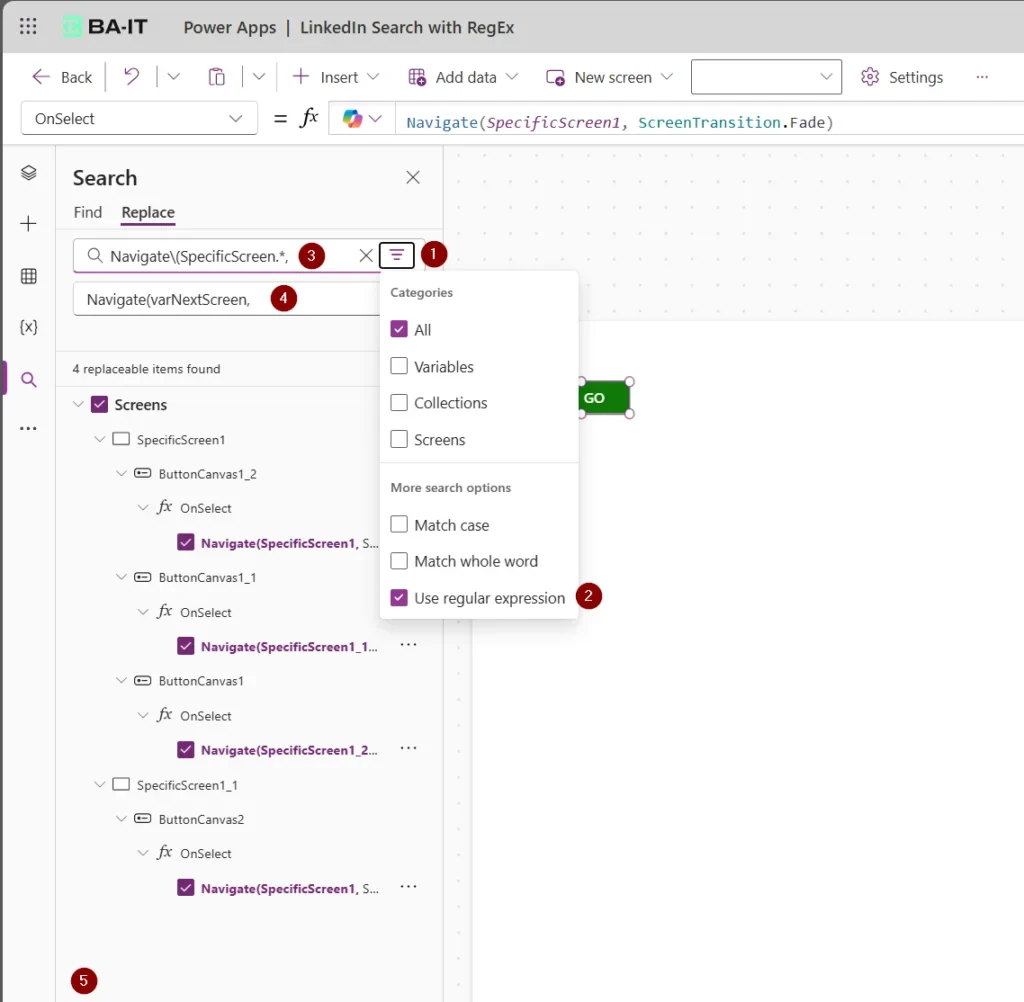
Task: Open the Insert plus icon in sidebar
Action: point(28,223)
